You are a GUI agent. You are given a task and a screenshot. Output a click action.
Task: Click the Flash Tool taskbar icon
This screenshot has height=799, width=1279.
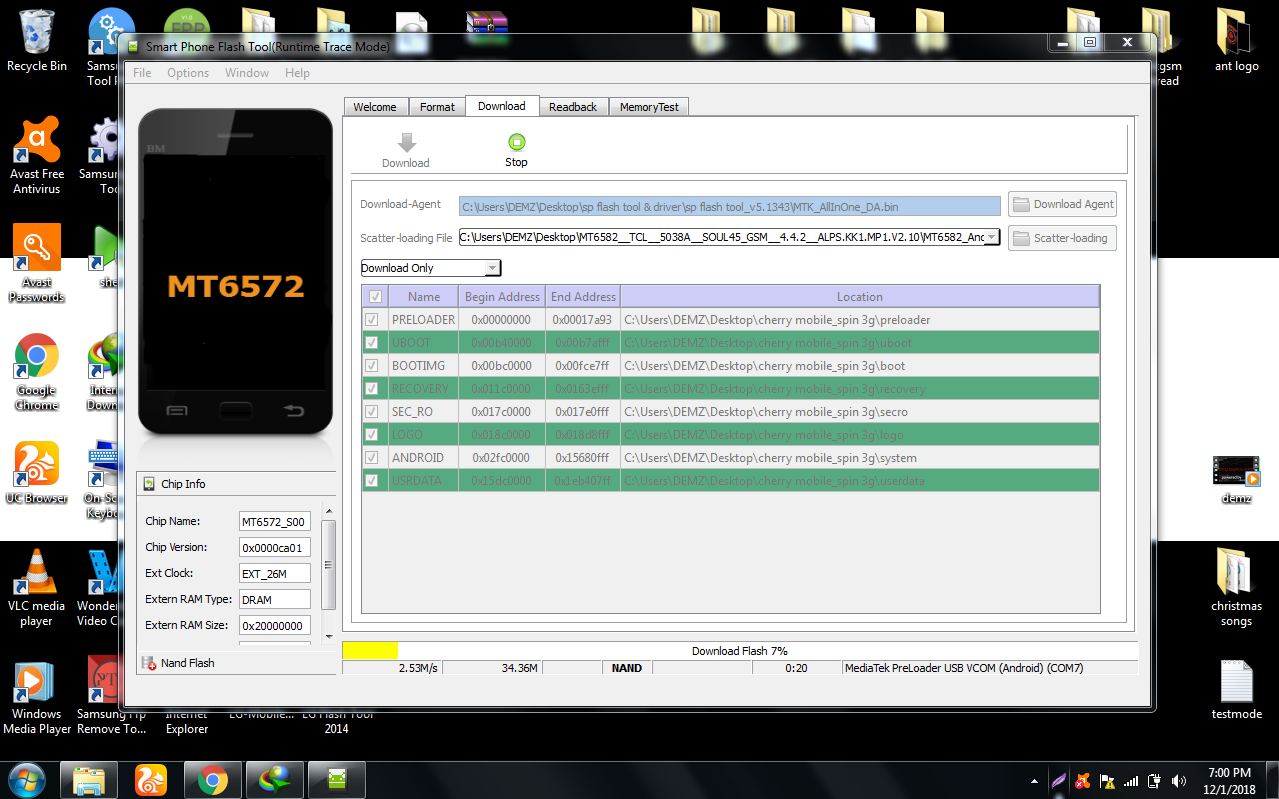pyautogui.click(x=336, y=779)
